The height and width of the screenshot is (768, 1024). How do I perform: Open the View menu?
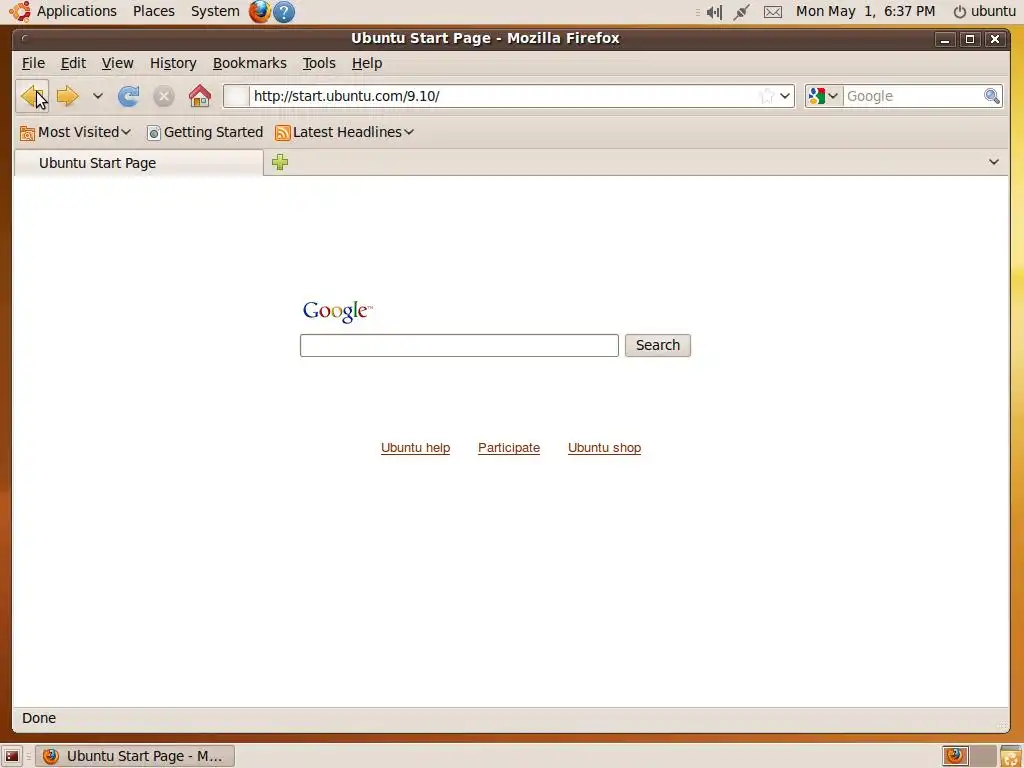118,63
